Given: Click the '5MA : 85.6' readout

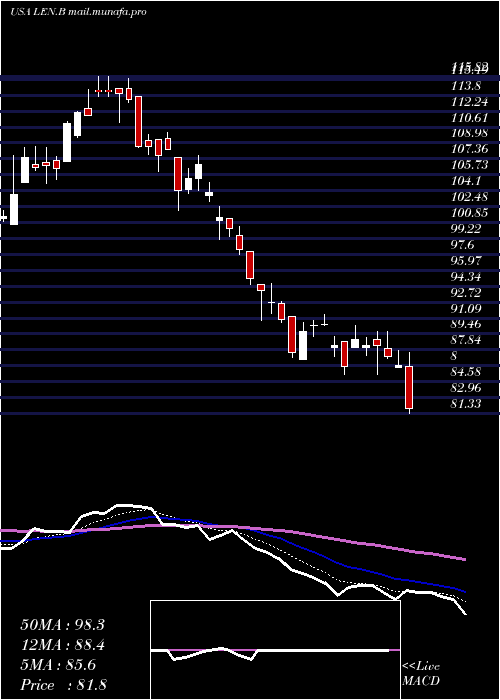Looking at the screenshot, I should click(58, 666).
